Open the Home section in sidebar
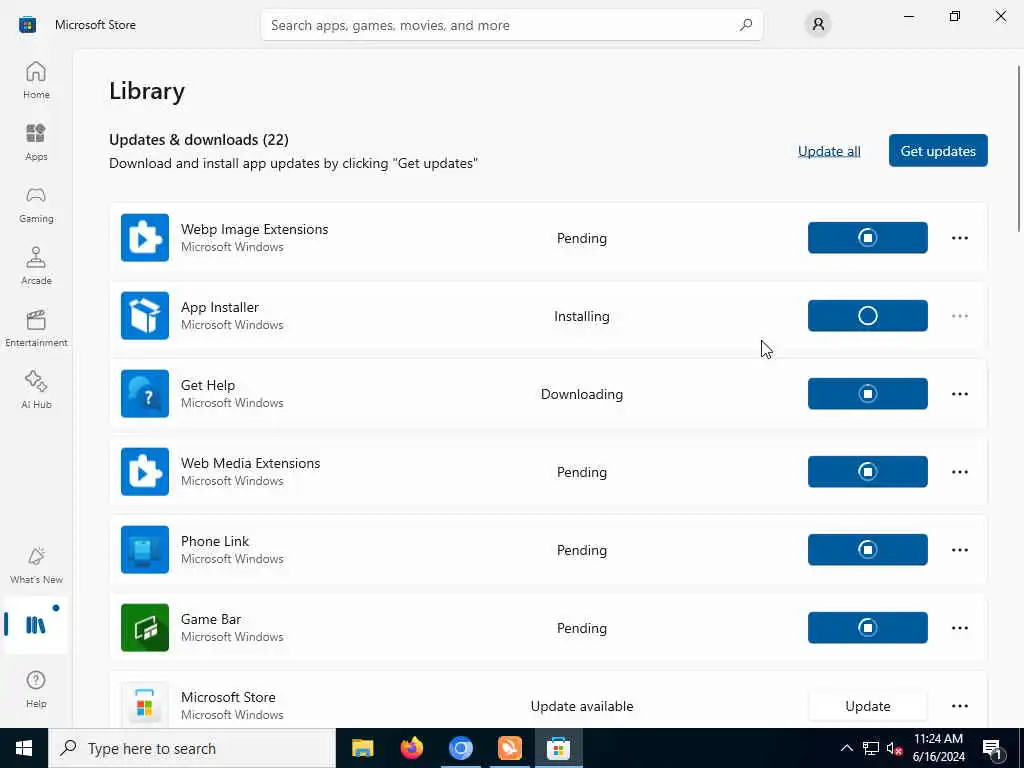This screenshot has height=768, width=1024. pos(36,80)
